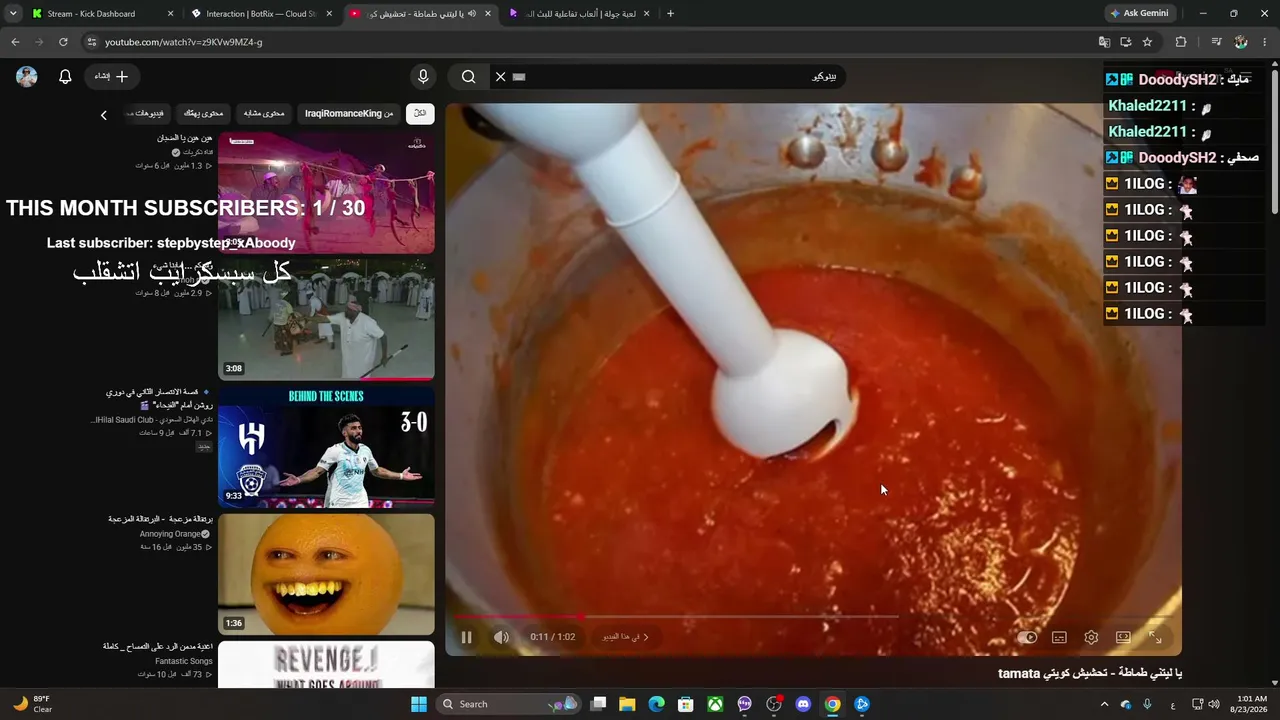Open the Chrome extensions puzzle menu

(1181, 42)
